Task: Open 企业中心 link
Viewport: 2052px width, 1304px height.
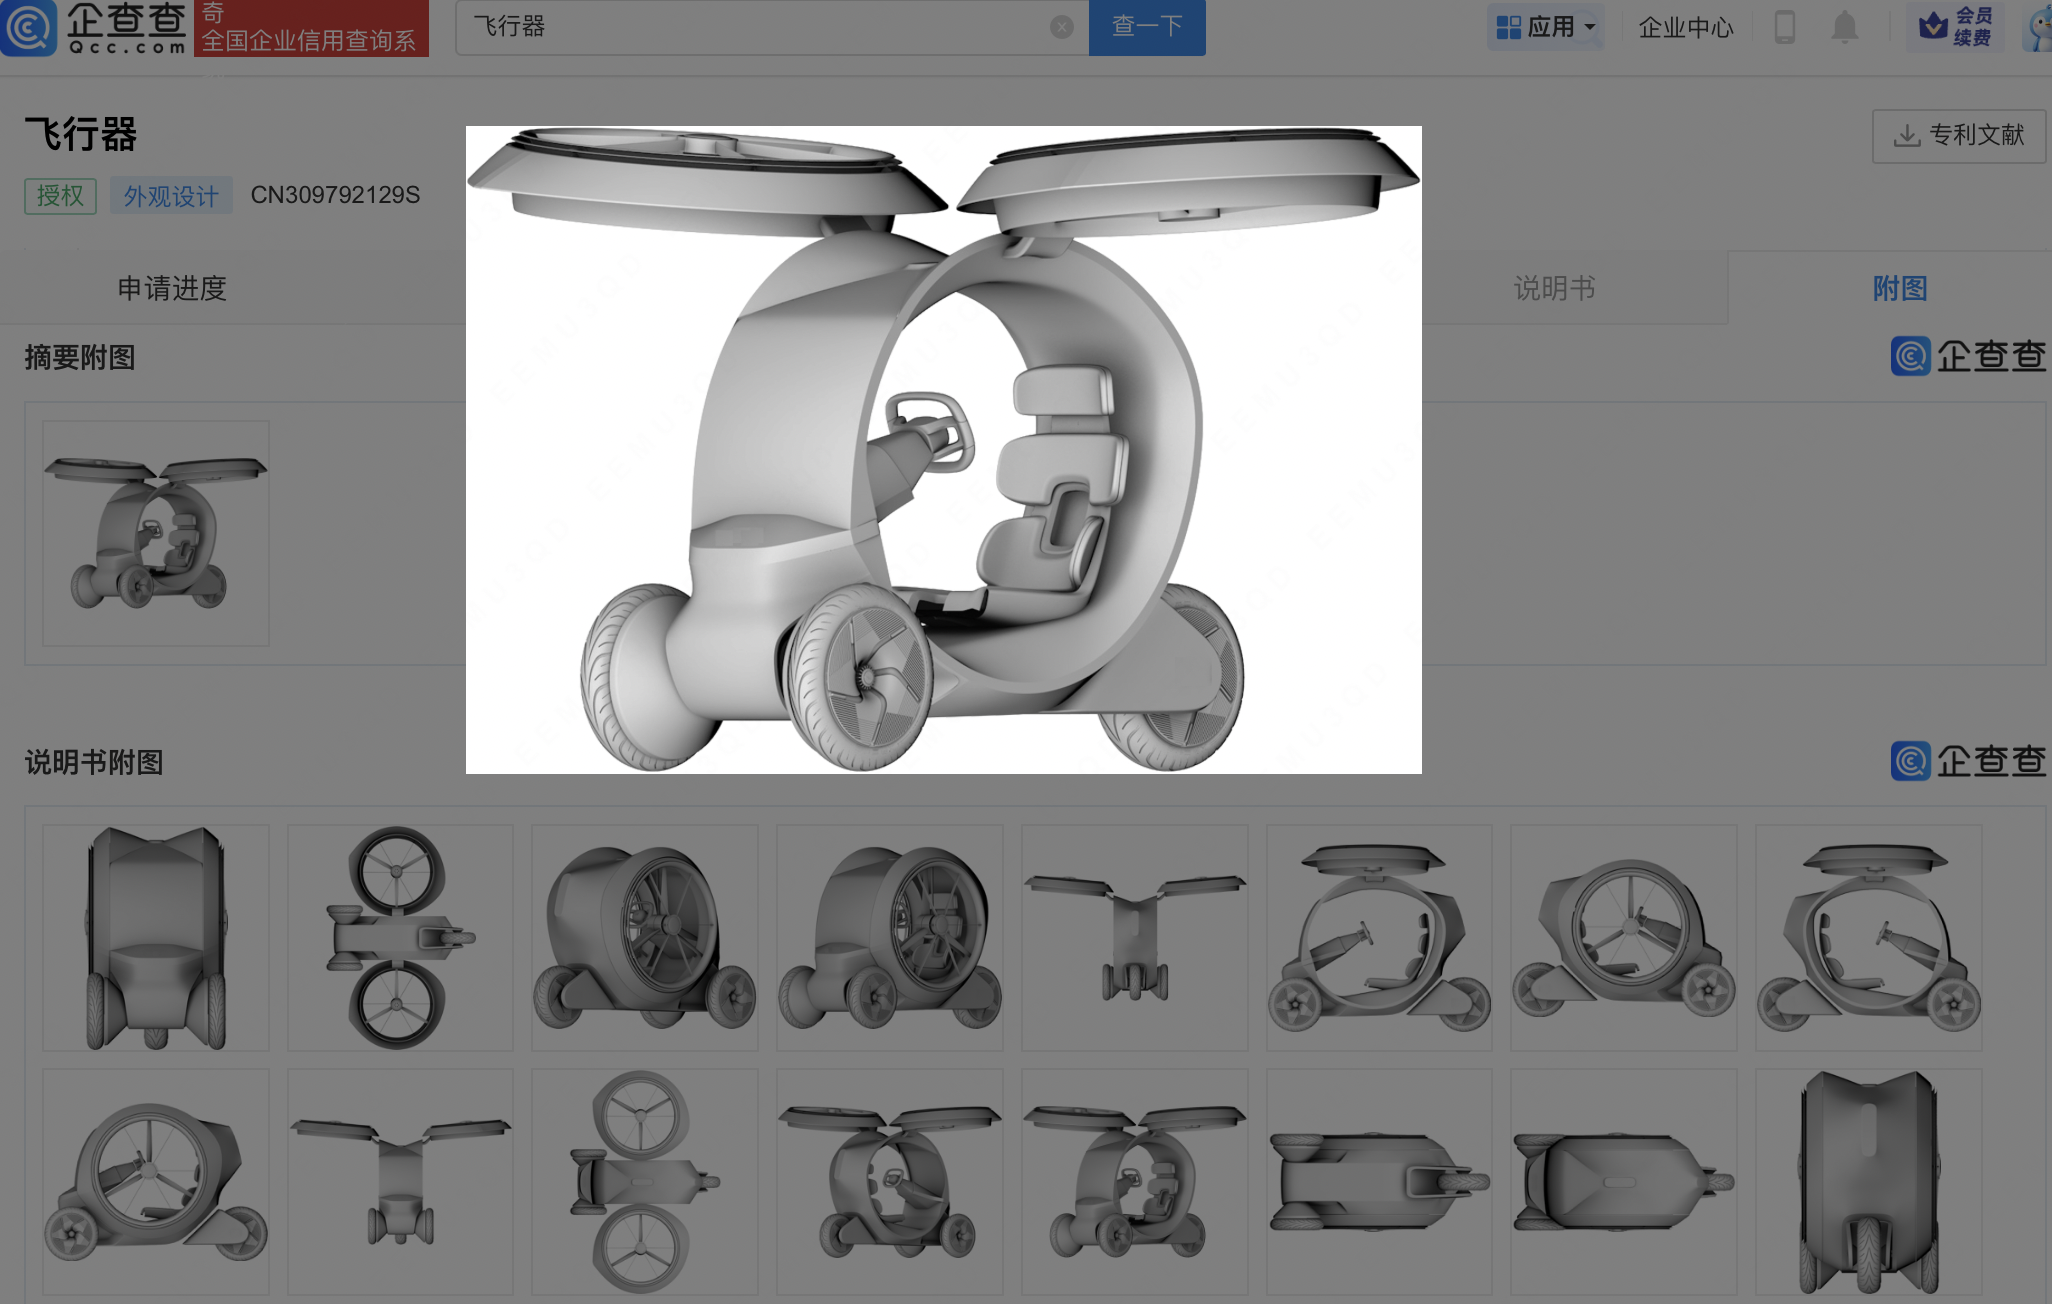Action: (x=1686, y=27)
